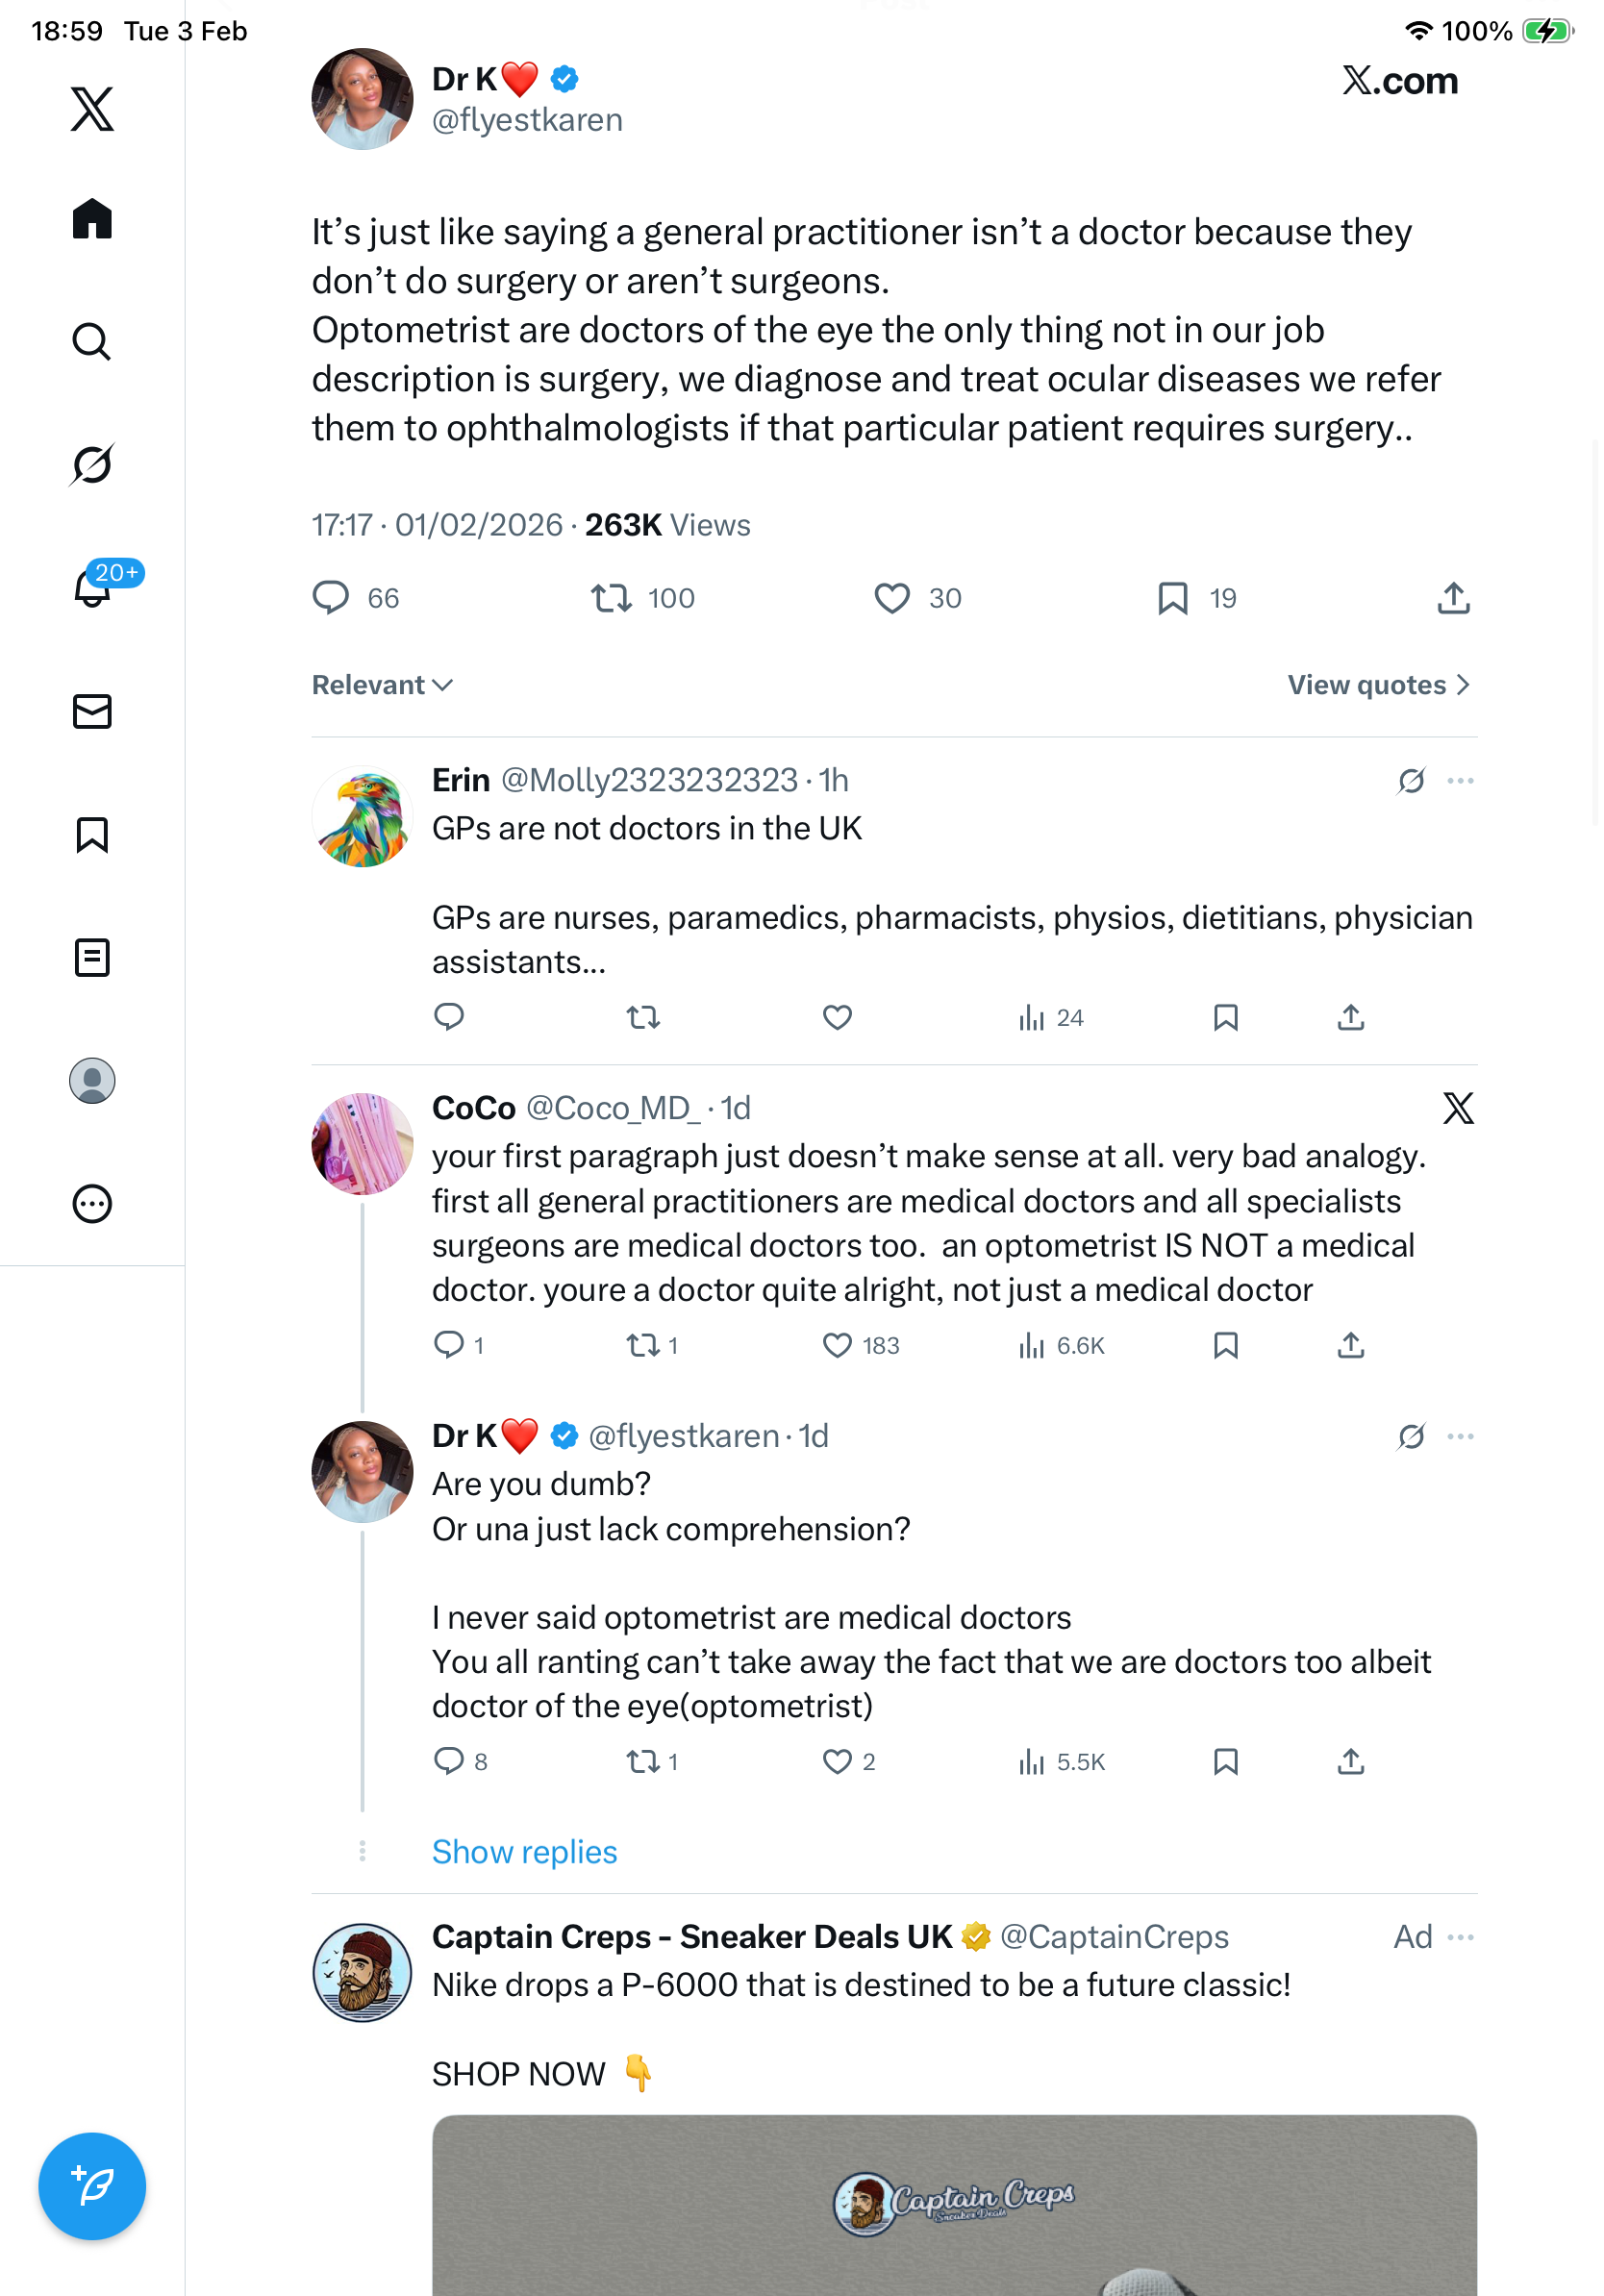Bookmark the main post with 19 bookmarks
The height and width of the screenshot is (2296, 1604).
point(1172,598)
